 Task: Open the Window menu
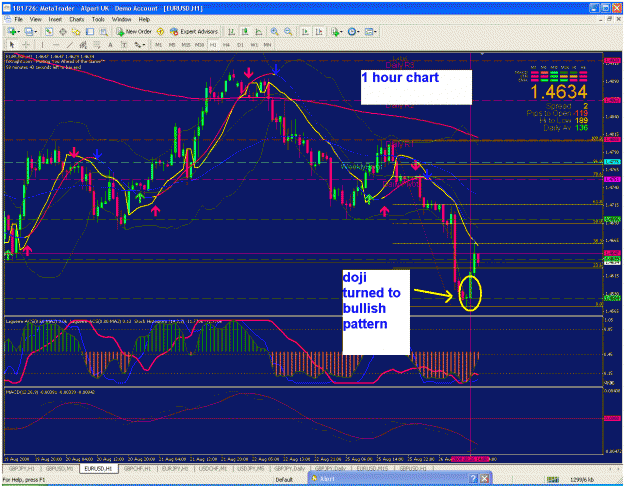121,19
